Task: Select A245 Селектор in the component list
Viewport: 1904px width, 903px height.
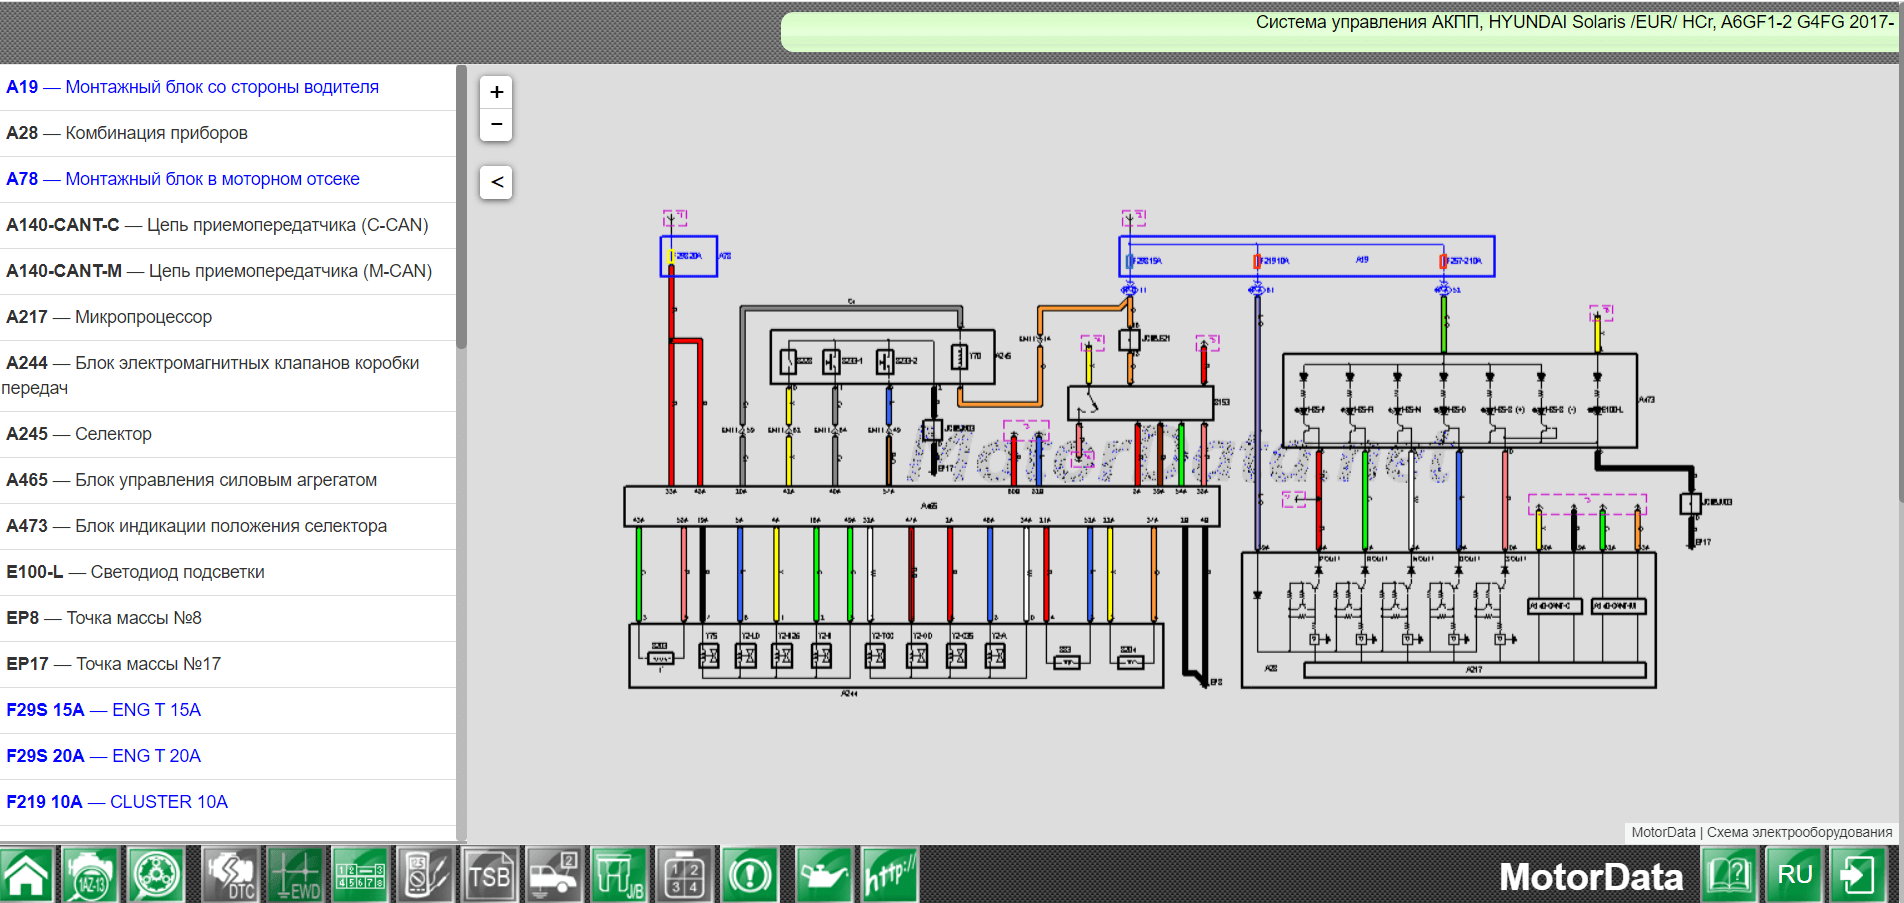Action: [80, 434]
